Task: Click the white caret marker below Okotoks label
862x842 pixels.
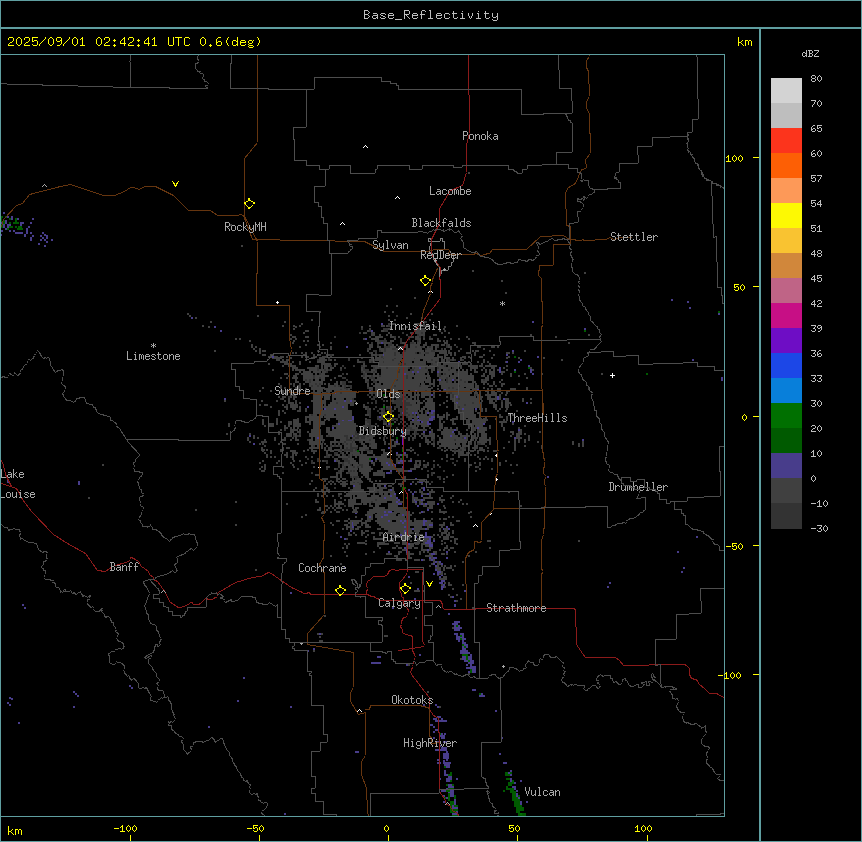Action: [360, 711]
